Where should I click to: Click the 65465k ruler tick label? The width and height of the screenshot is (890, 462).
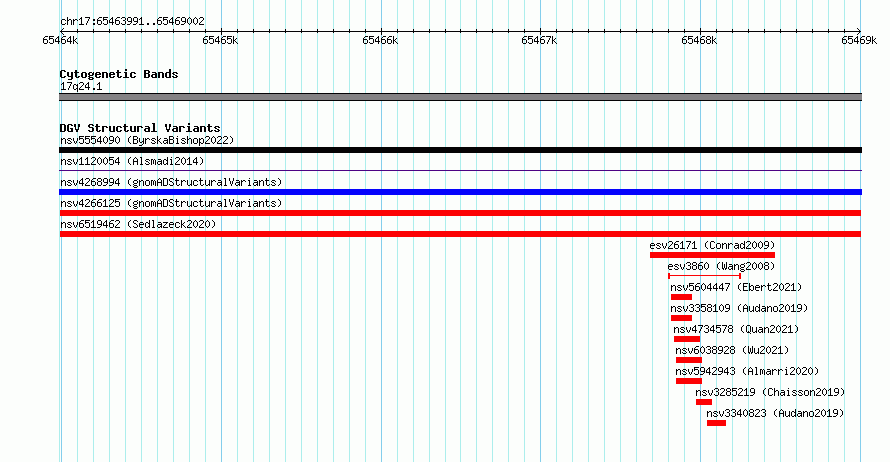click(x=220, y=40)
